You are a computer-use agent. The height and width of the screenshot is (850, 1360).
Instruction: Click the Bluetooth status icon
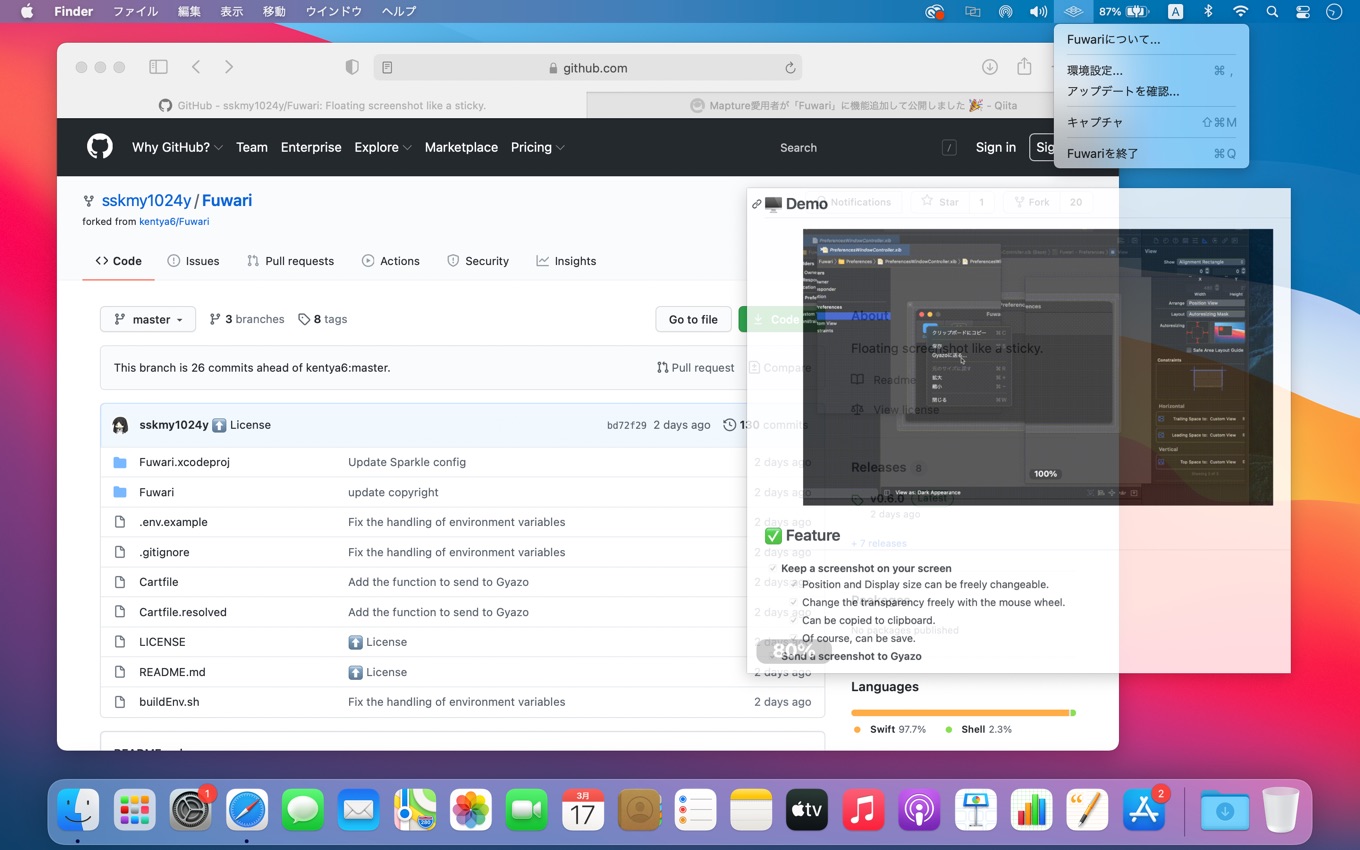pos(1208,12)
